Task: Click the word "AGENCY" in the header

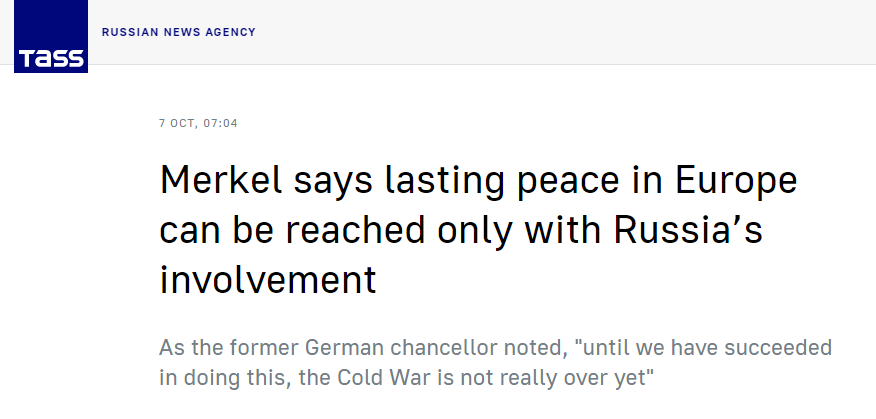Action: [x=231, y=32]
